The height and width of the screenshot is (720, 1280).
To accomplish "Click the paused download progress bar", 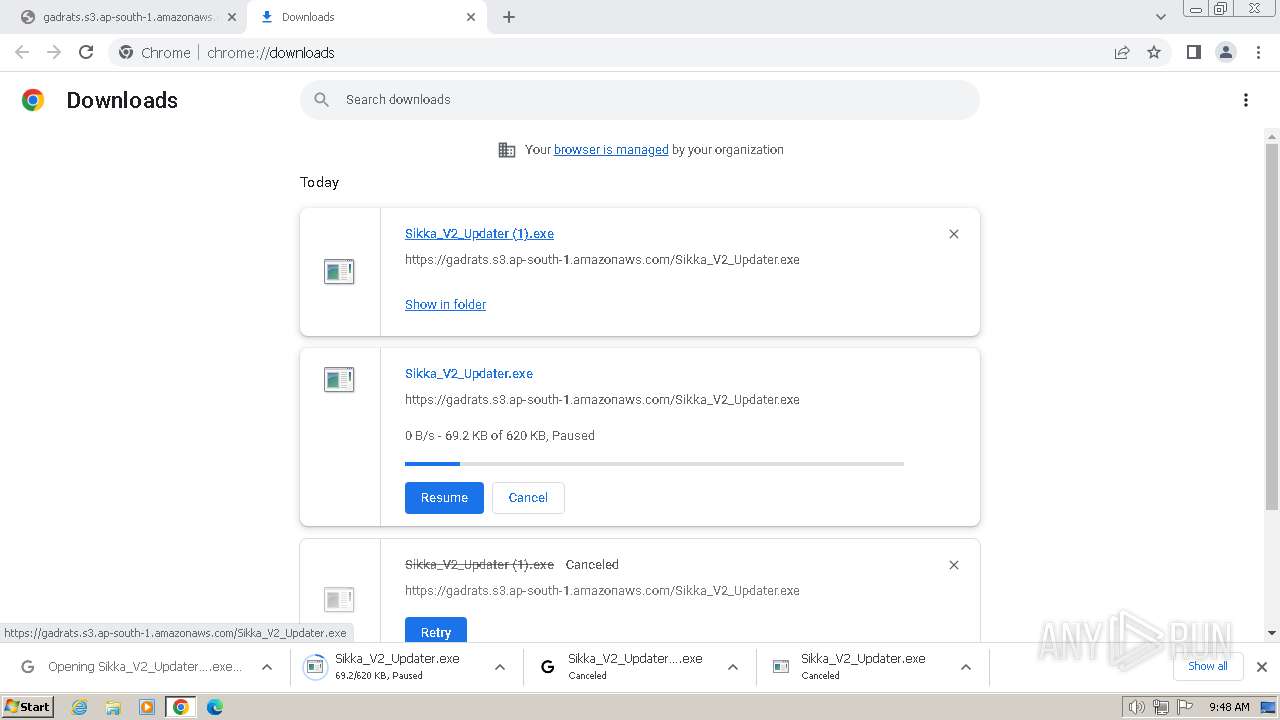I will click(654, 464).
